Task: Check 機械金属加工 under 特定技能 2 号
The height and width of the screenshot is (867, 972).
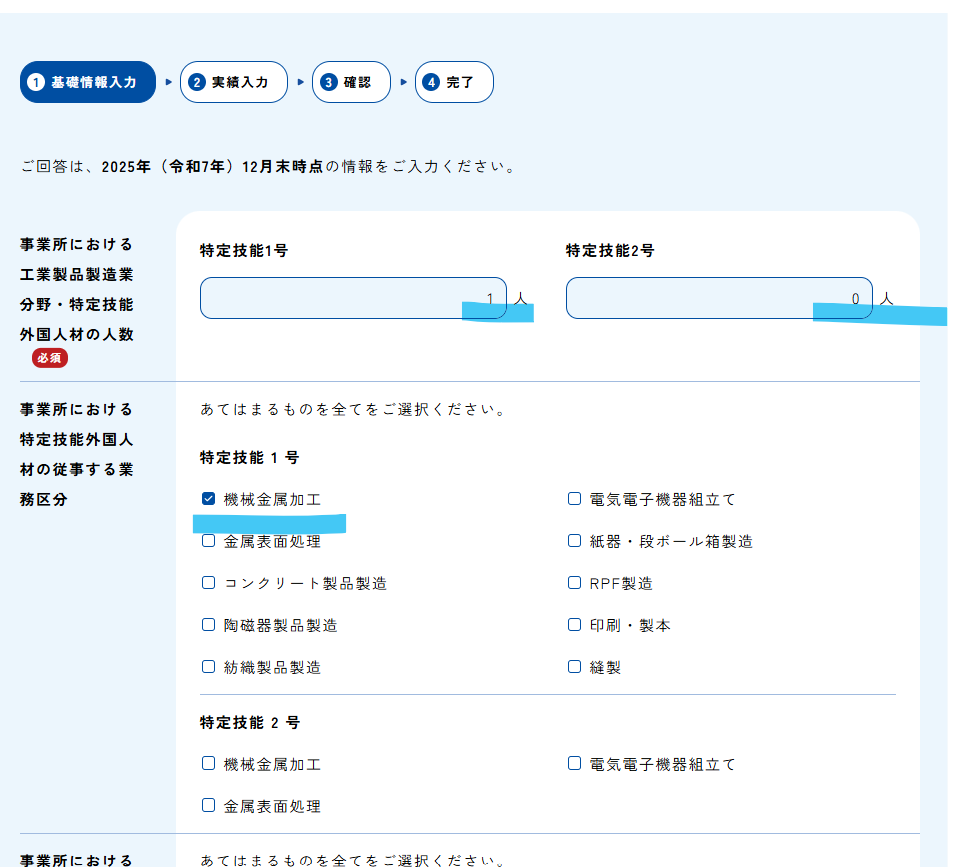Action: [209, 763]
